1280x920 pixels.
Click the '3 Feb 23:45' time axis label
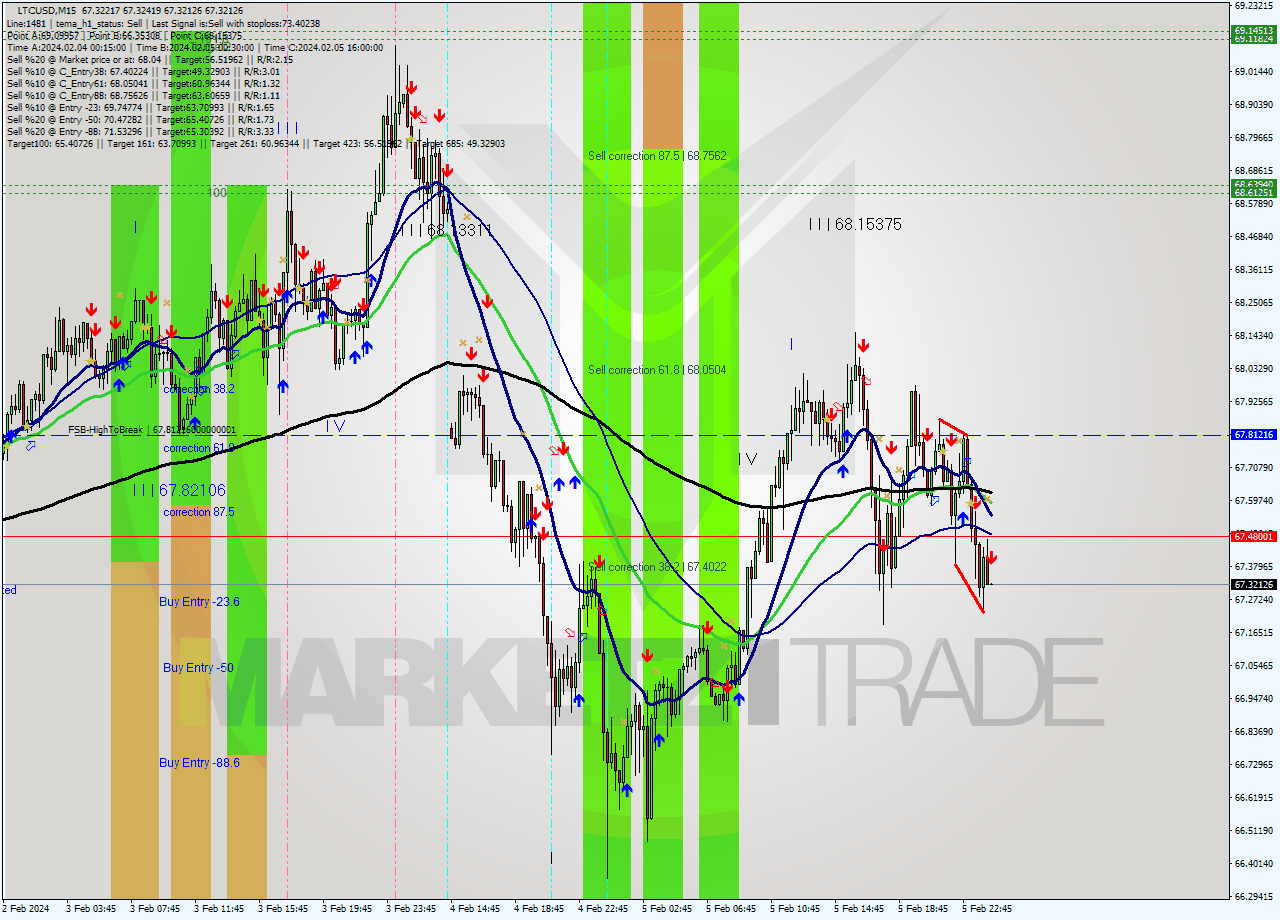pos(410,909)
